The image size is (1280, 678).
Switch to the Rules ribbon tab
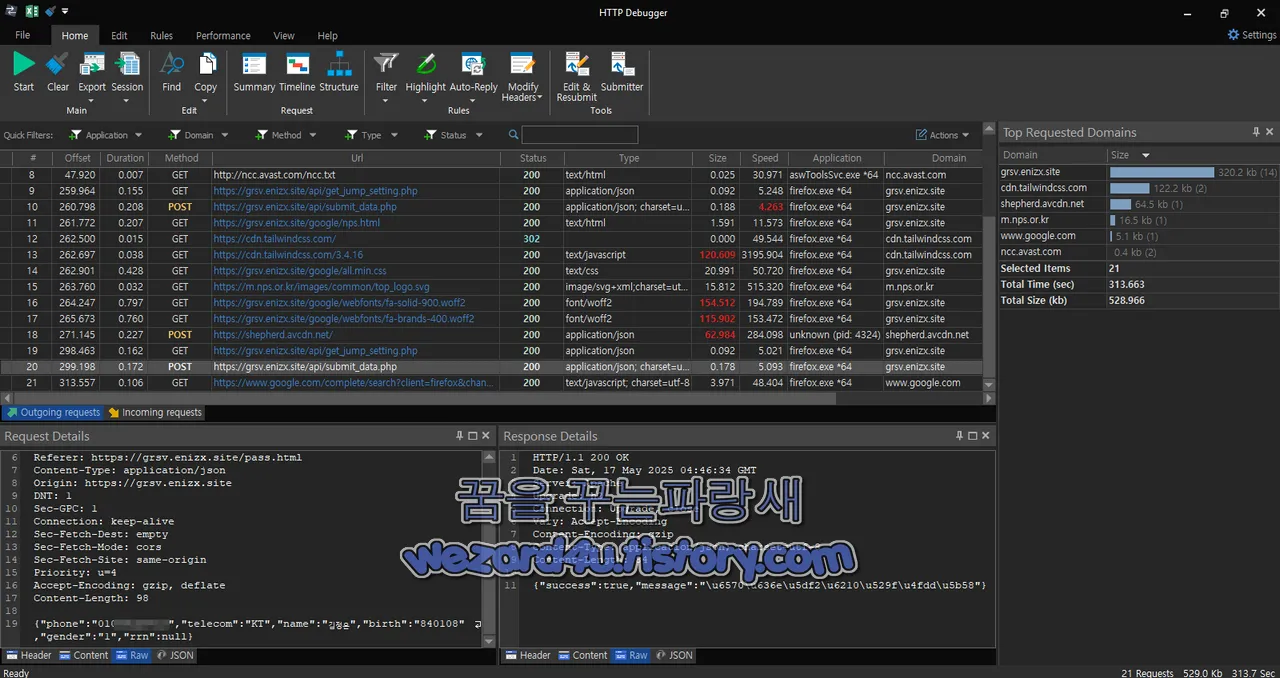[x=161, y=35]
